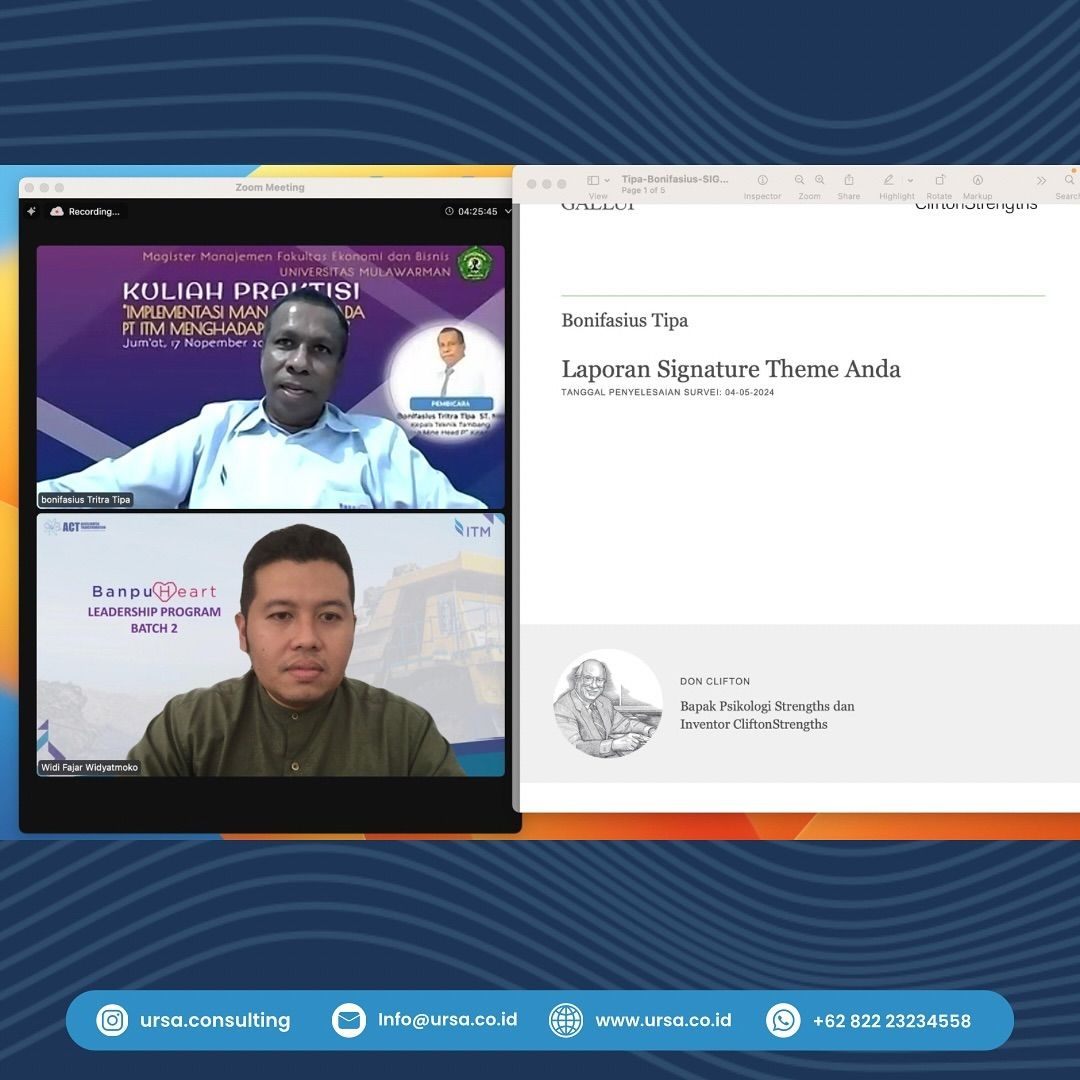The height and width of the screenshot is (1080, 1080).
Task: Open the Inspector in Preview toolbar
Action: pos(762,181)
